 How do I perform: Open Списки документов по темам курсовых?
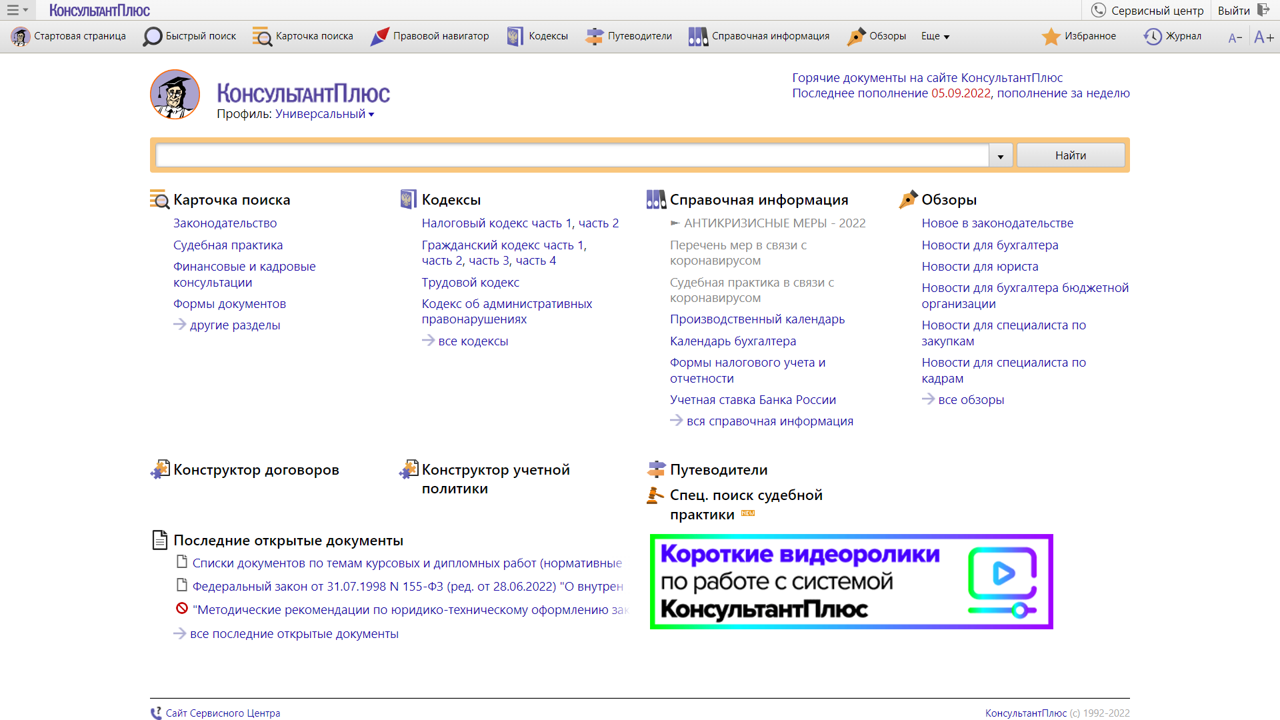(x=407, y=563)
